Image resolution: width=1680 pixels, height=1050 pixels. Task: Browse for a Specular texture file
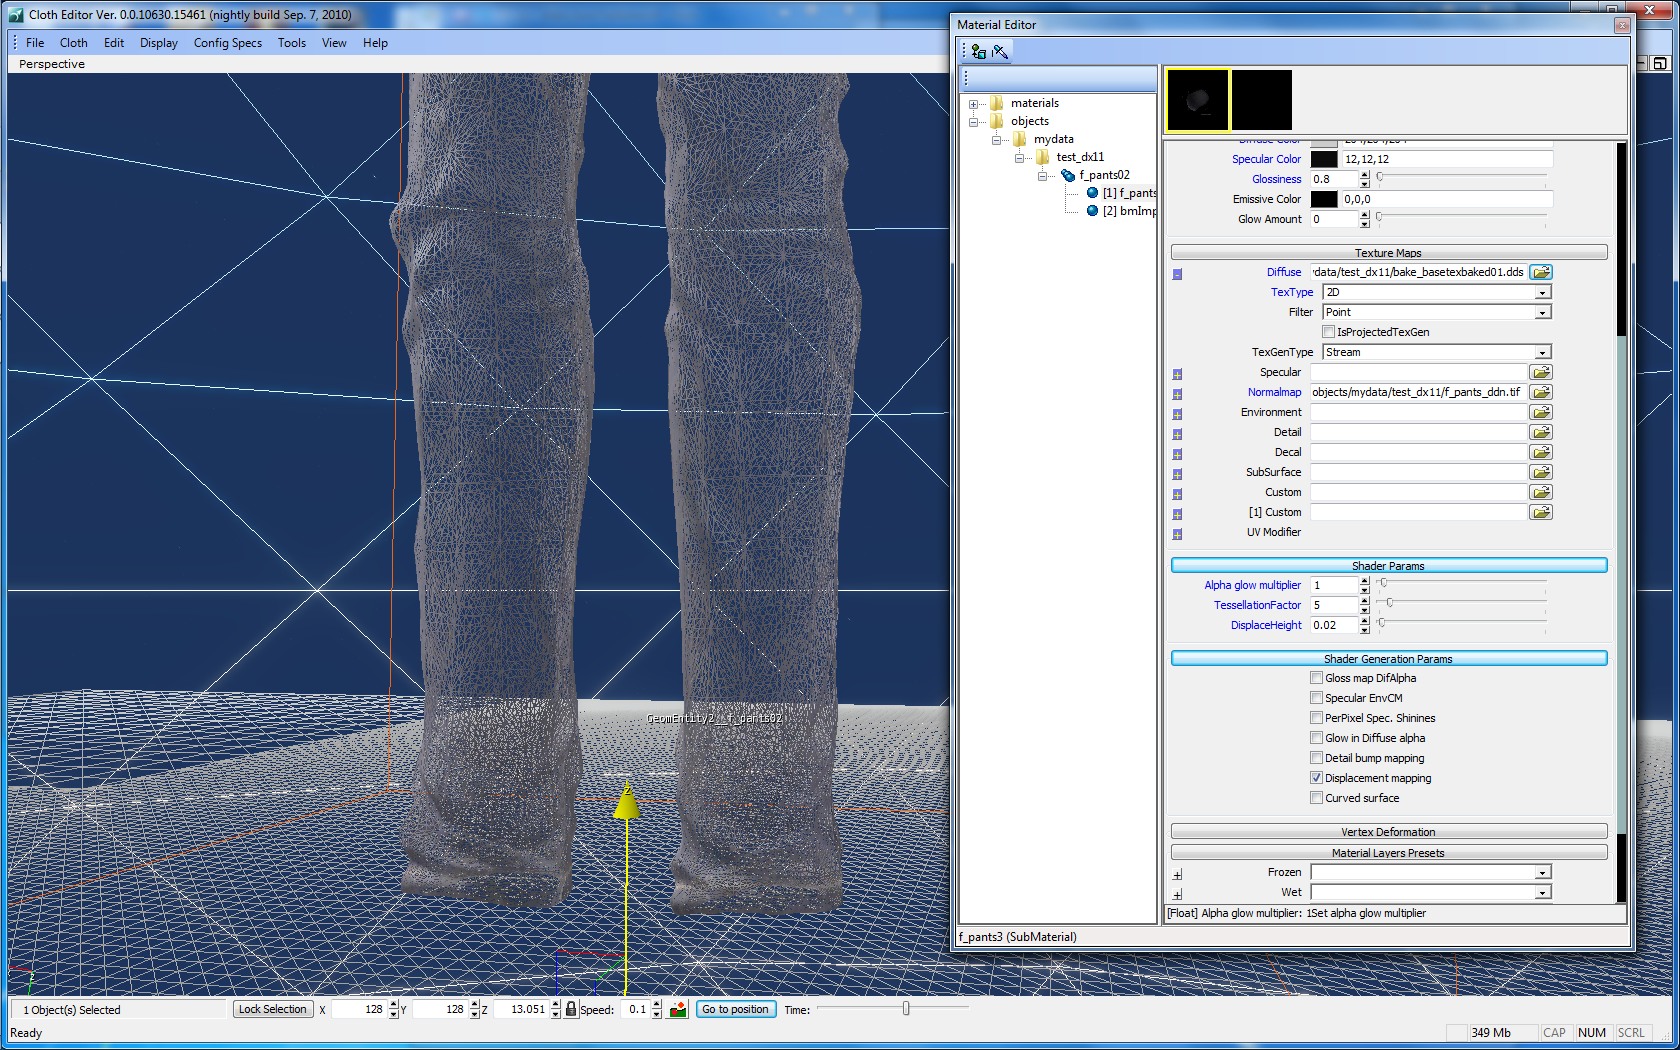tap(1541, 372)
